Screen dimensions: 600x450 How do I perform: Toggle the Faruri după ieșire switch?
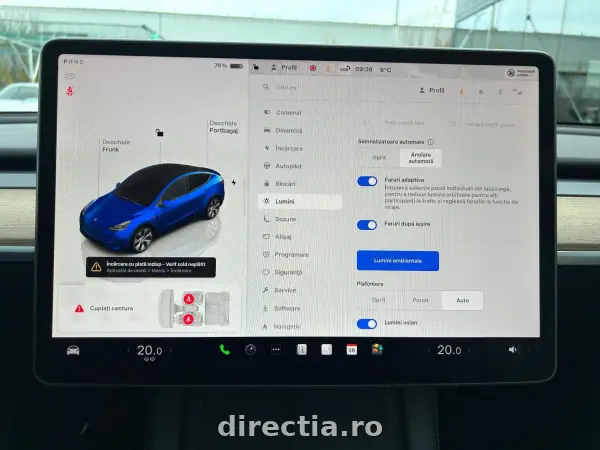(367, 225)
